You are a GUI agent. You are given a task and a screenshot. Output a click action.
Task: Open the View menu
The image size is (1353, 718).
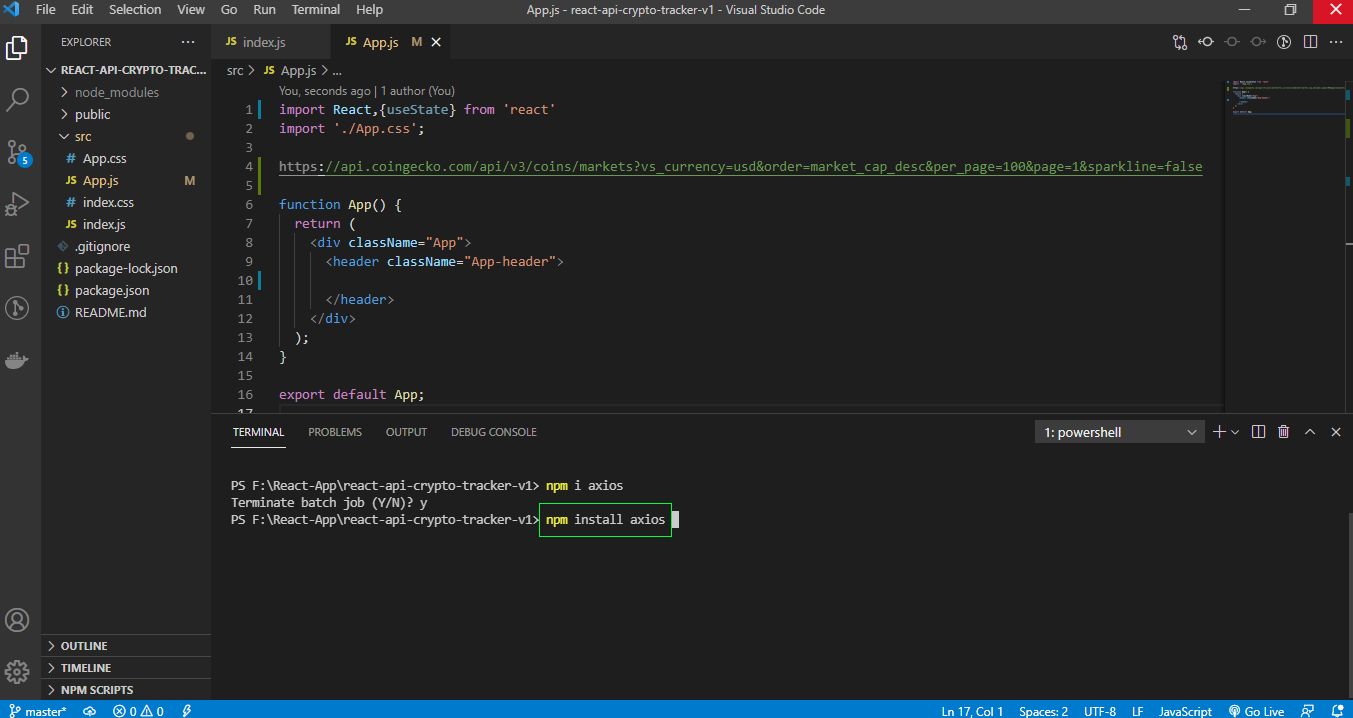click(191, 9)
